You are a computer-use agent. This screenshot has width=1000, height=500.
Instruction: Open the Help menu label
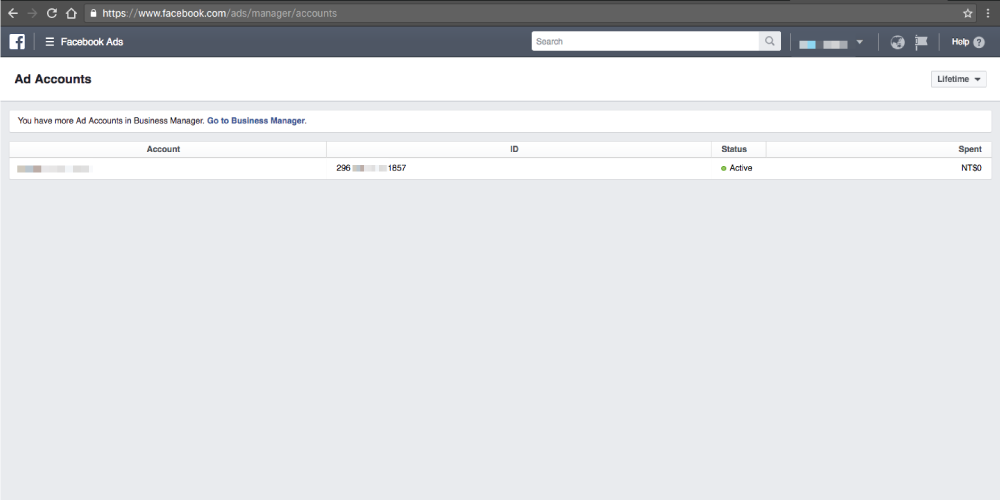click(960, 41)
